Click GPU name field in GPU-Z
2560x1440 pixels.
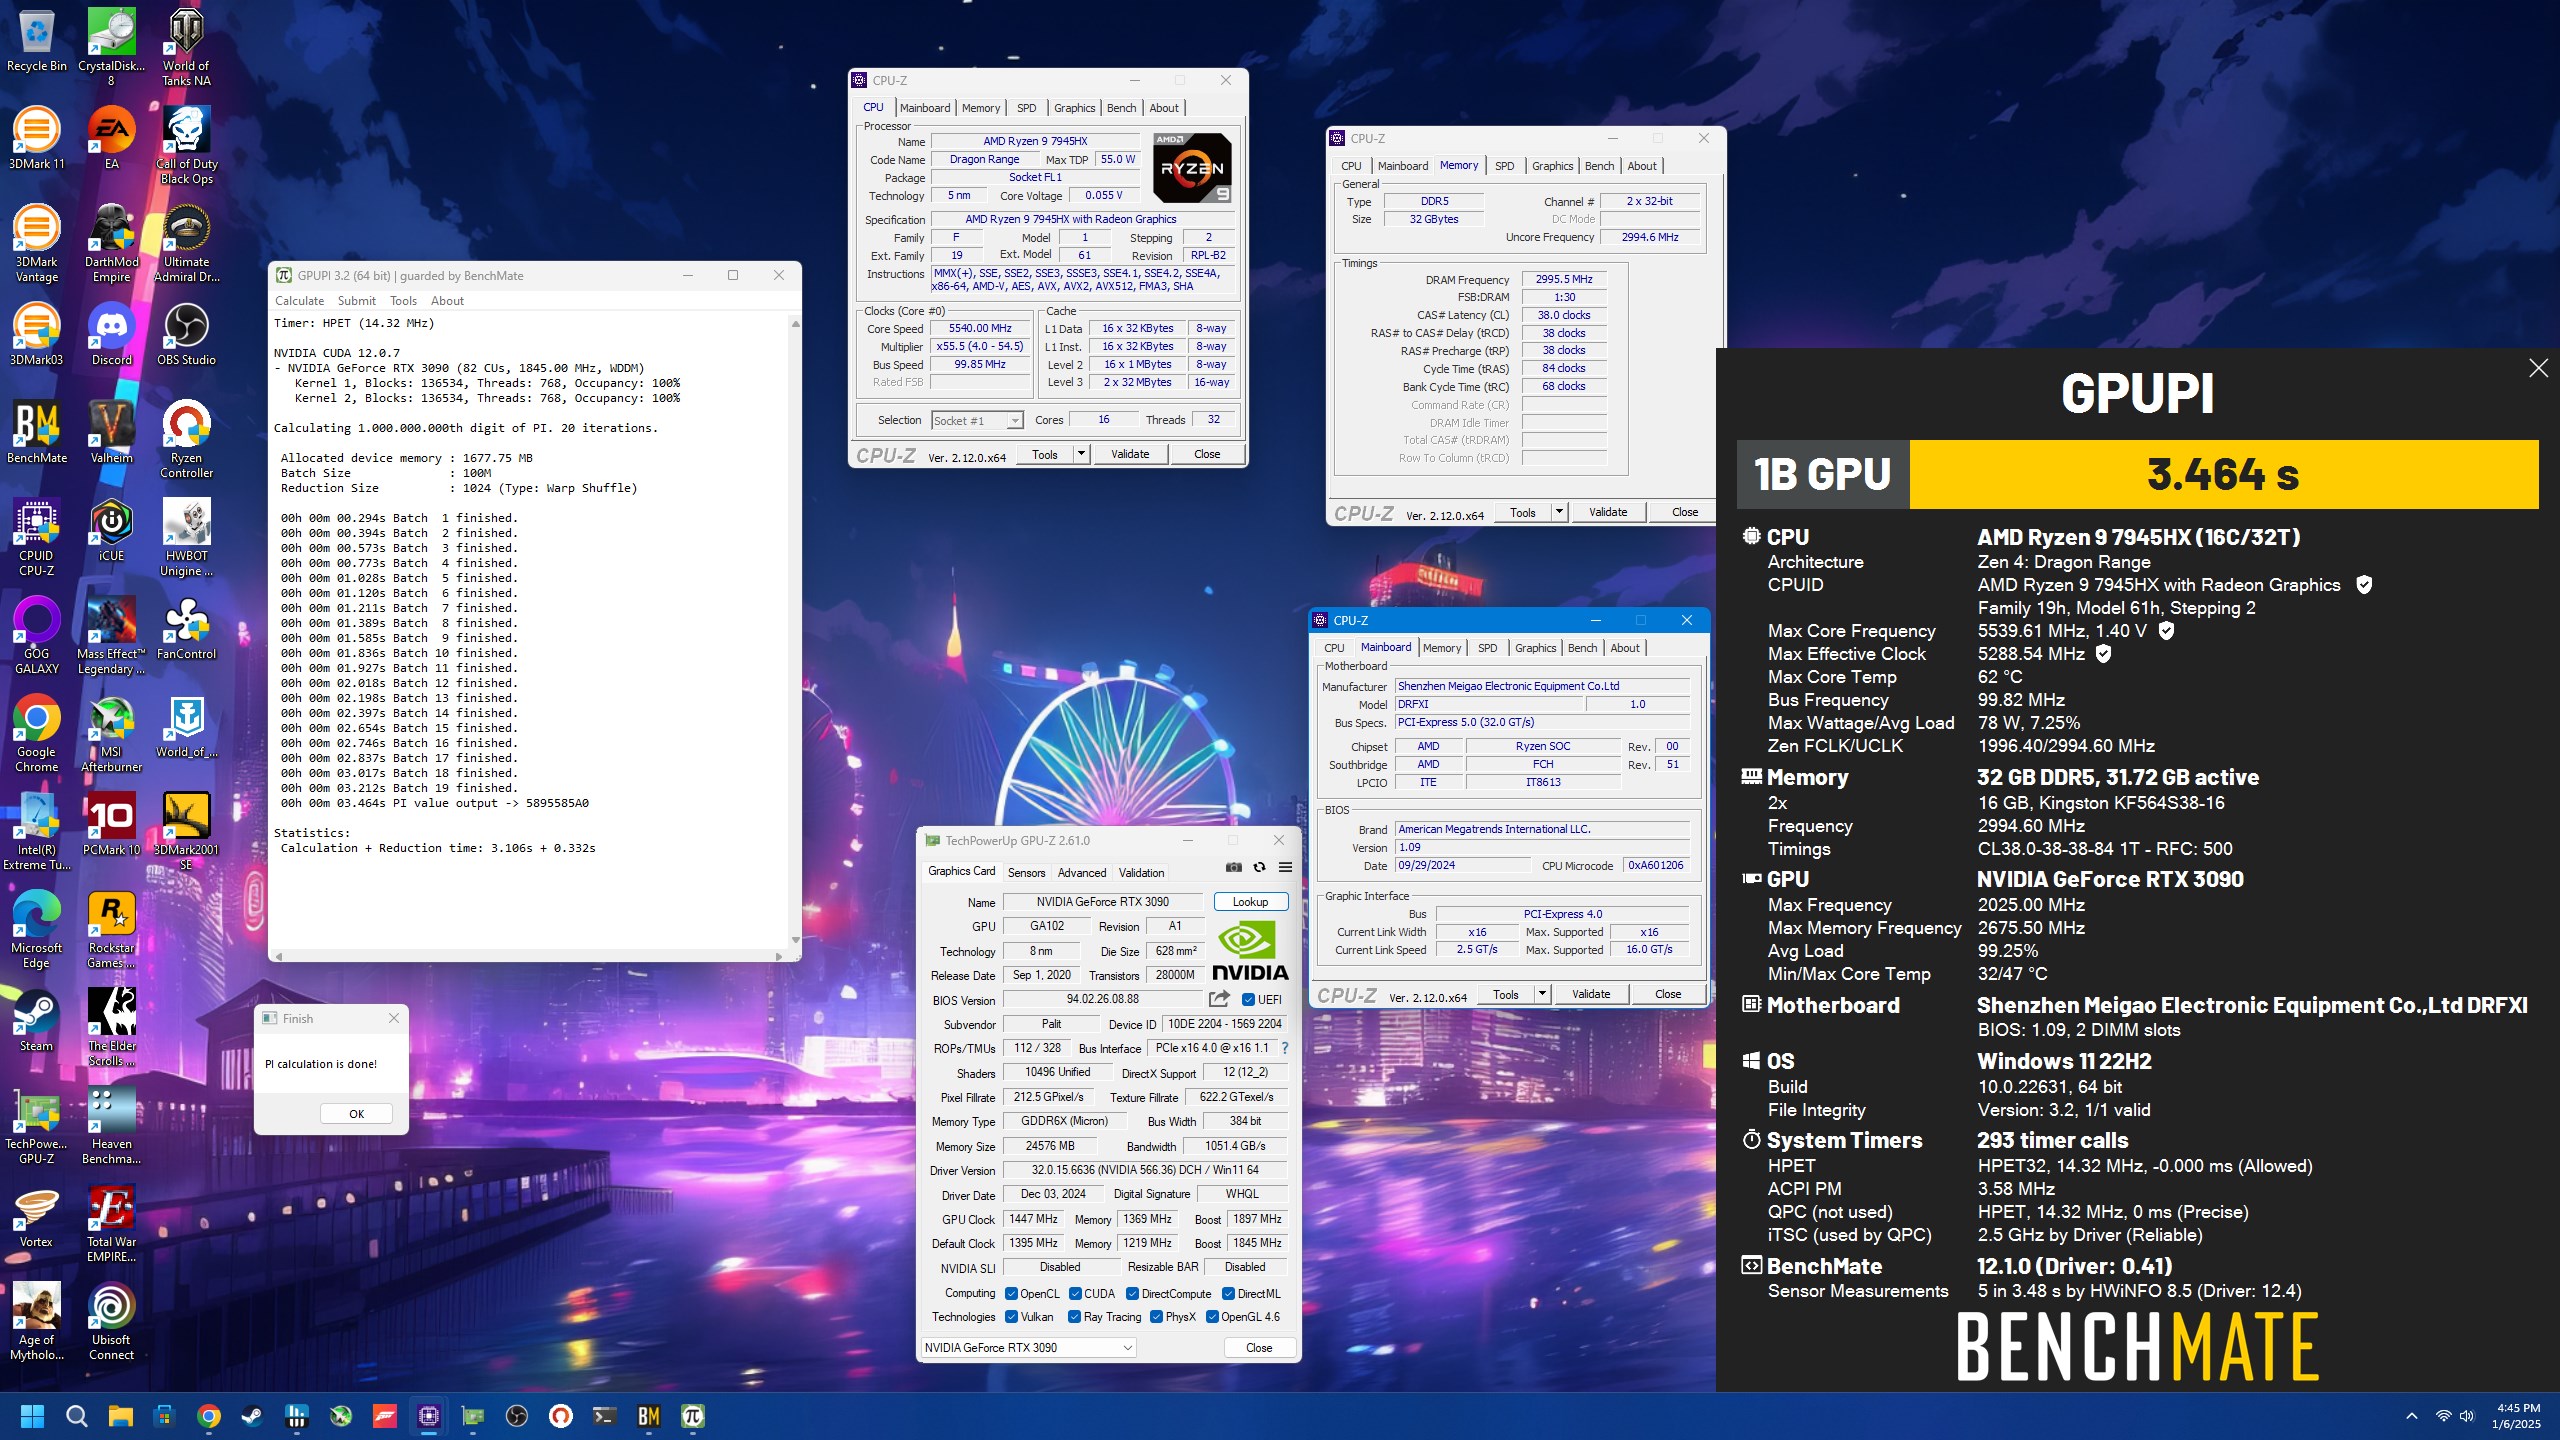click(x=1102, y=902)
